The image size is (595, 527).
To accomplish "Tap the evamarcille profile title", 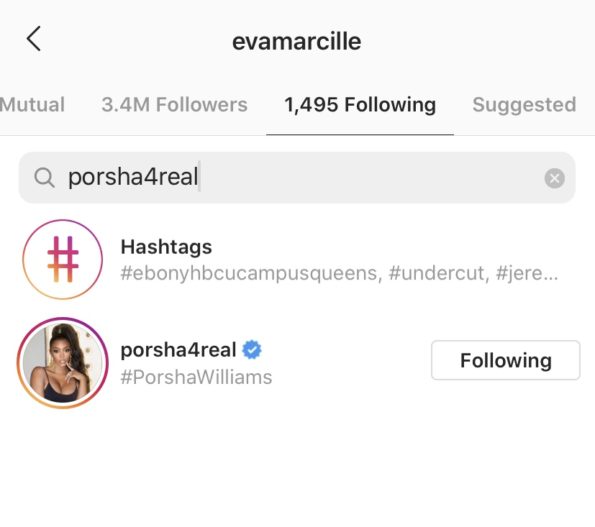I will [x=297, y=41].
